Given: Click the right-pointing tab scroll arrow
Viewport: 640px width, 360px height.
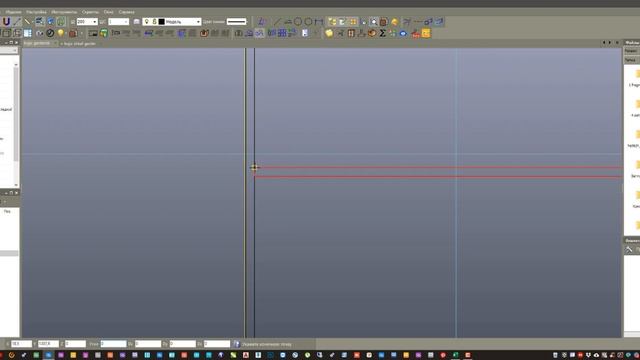Looking at the screenshot, I should click(x=610, y=42).
